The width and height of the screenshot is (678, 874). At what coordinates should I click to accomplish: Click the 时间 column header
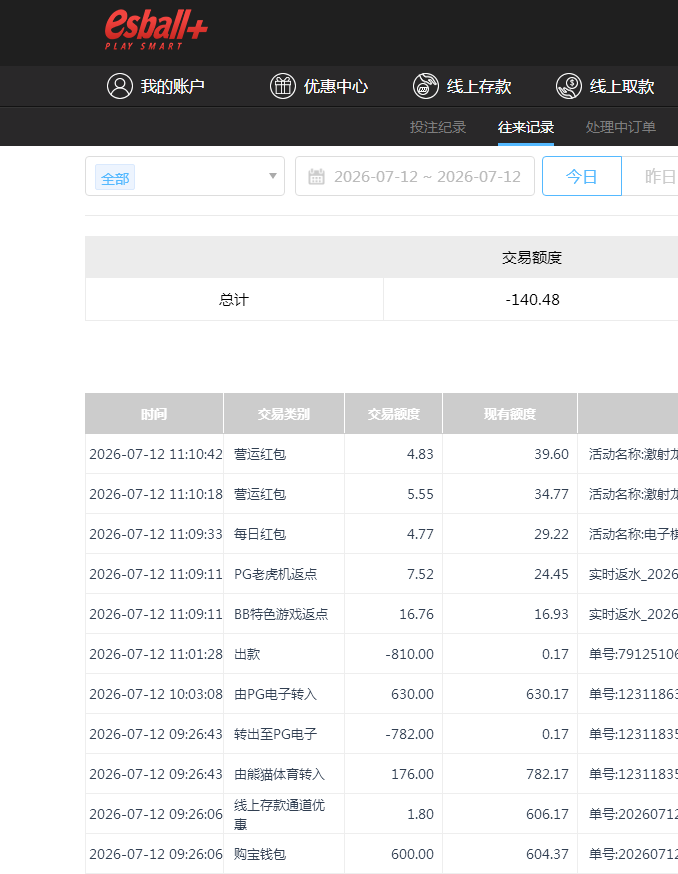(154, 414)
